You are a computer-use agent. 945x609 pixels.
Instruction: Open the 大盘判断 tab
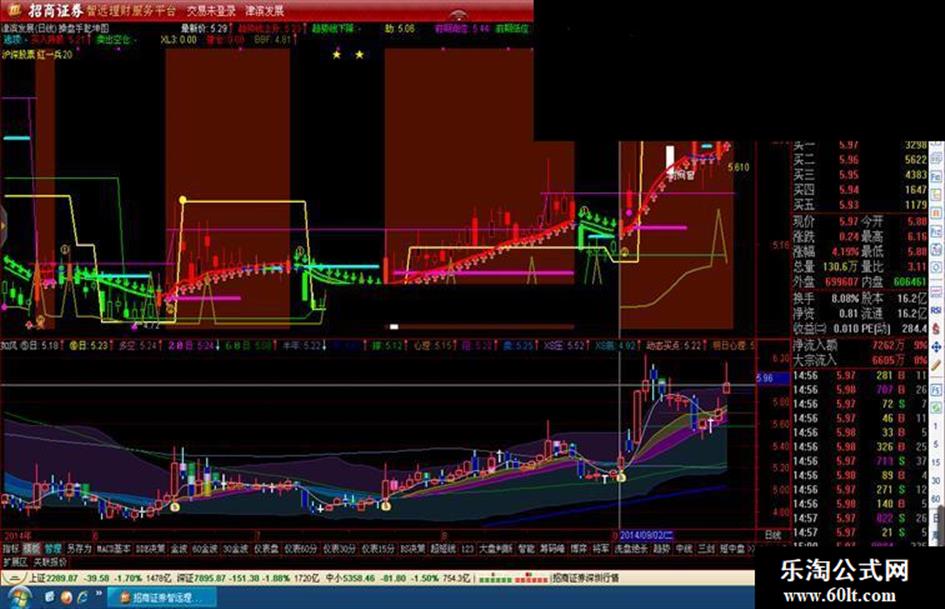[495, 549]
